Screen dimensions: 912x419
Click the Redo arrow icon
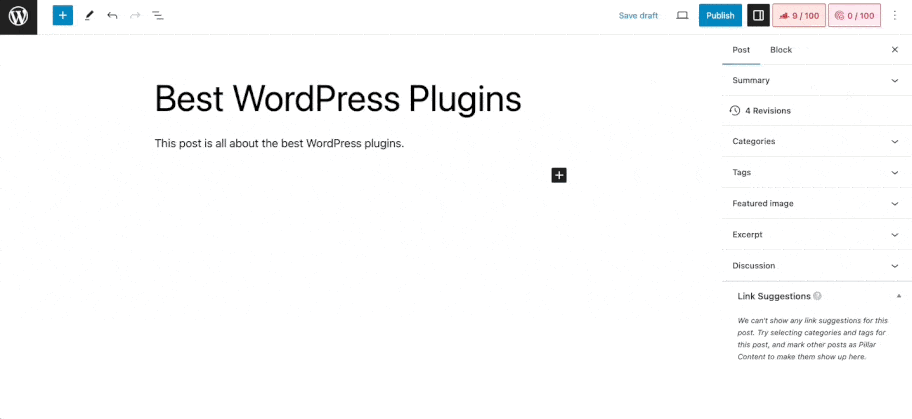point(135,16)
